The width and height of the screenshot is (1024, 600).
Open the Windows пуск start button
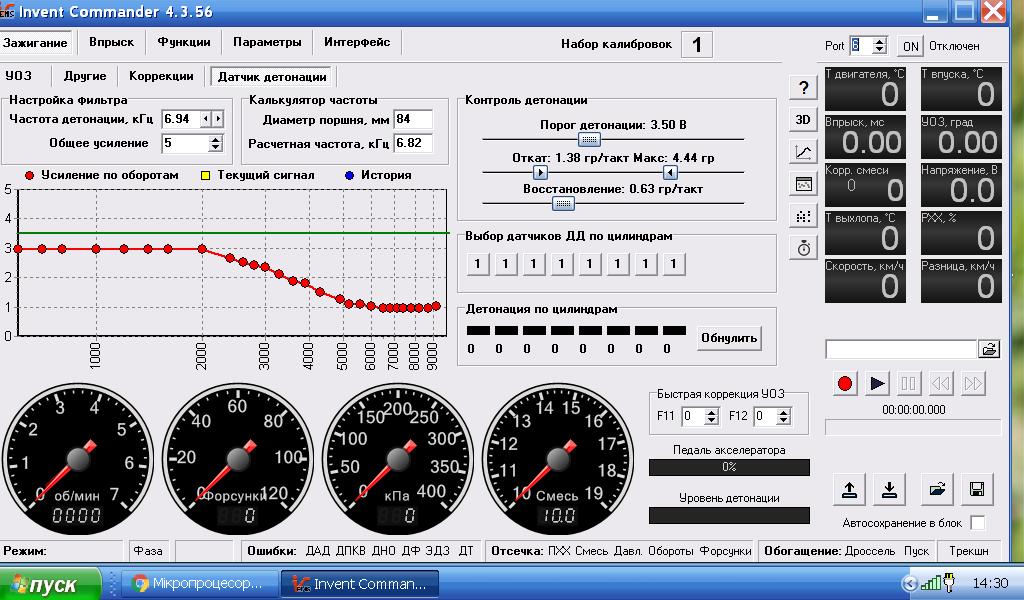click(x=50, y=584)
